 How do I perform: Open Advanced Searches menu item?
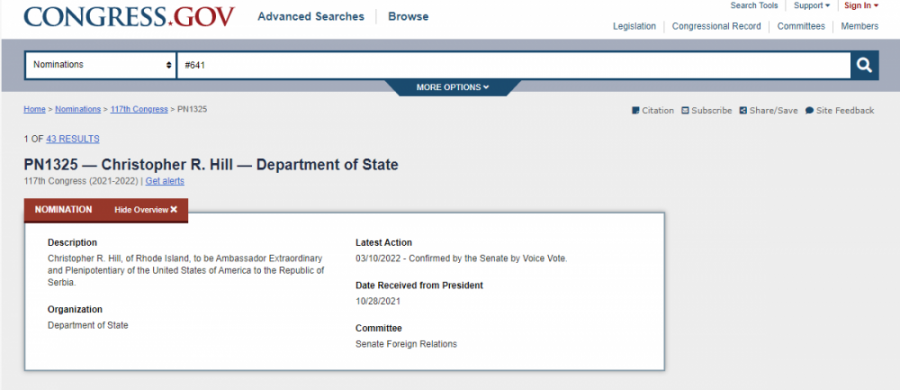click(x=311, y=17)
